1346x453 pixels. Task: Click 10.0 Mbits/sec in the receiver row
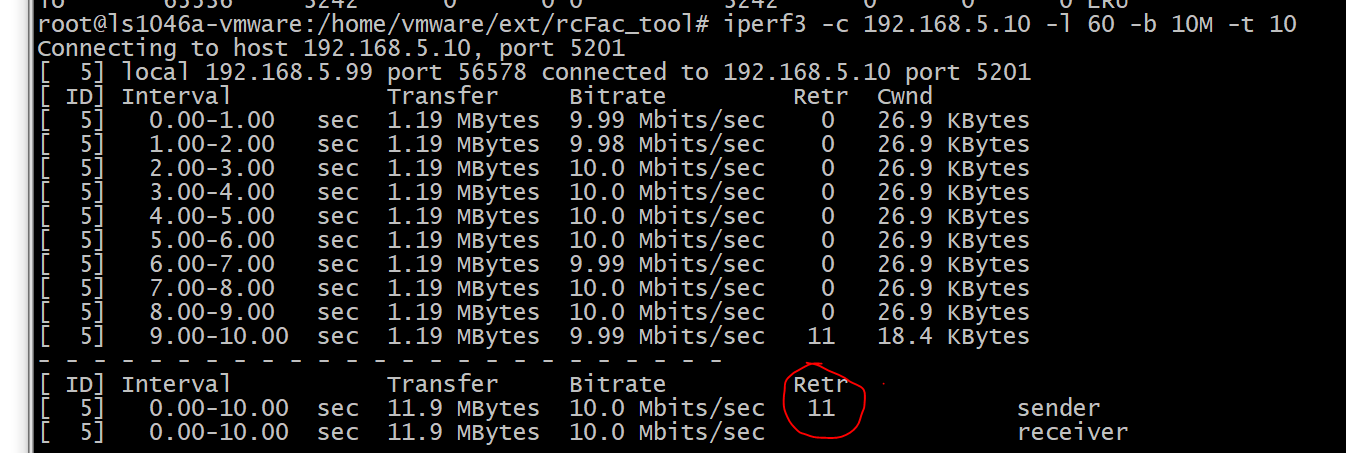666,432
